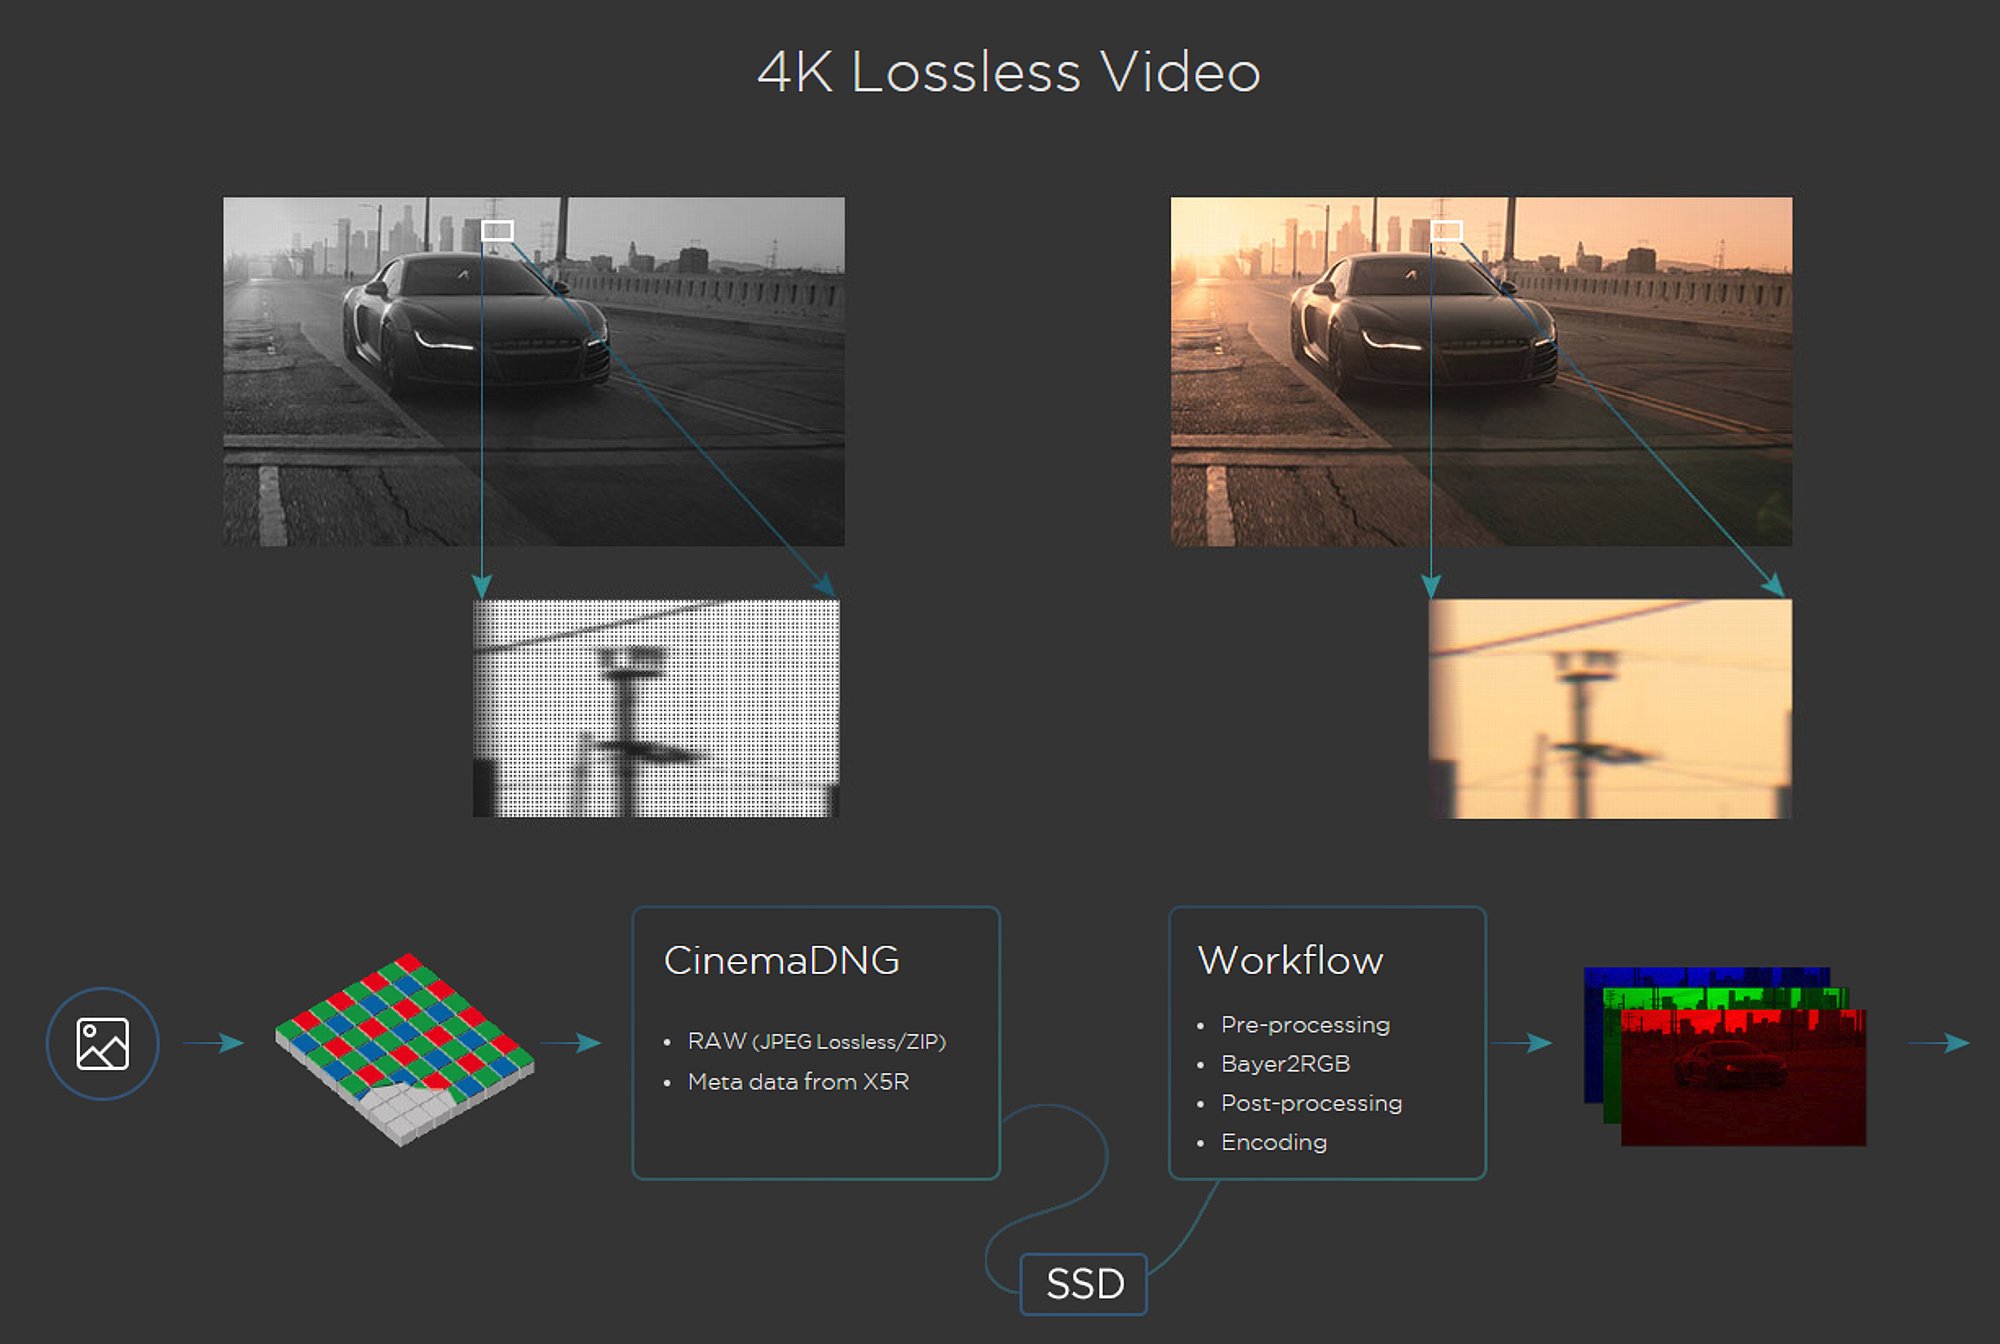Click the white selection box on color photo
2000x1344 pixels.
[x=1446, y=231]
